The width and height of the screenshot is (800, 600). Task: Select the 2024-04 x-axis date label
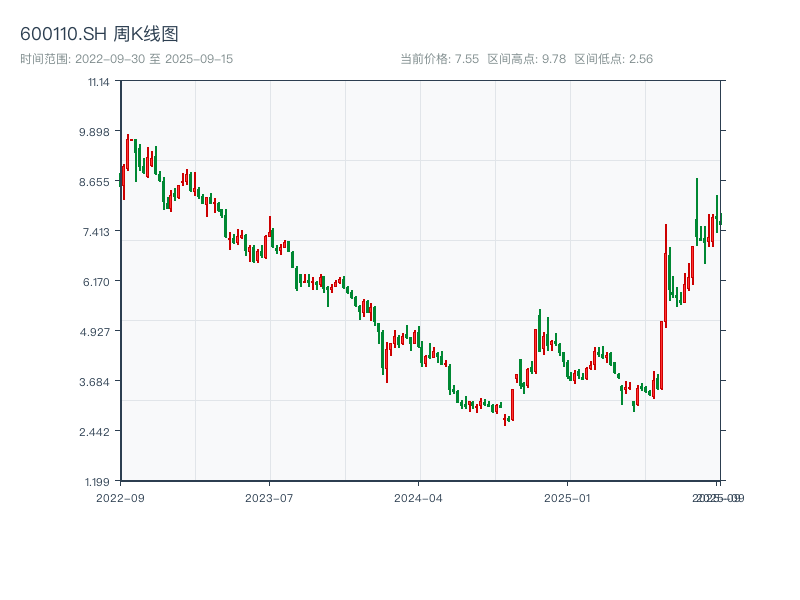(x=419, y=497)
